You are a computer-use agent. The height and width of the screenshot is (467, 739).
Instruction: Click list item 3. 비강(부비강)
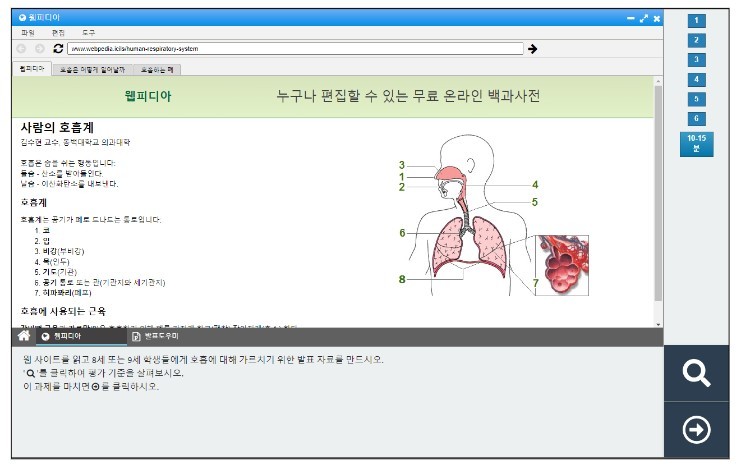pos(59,251)
